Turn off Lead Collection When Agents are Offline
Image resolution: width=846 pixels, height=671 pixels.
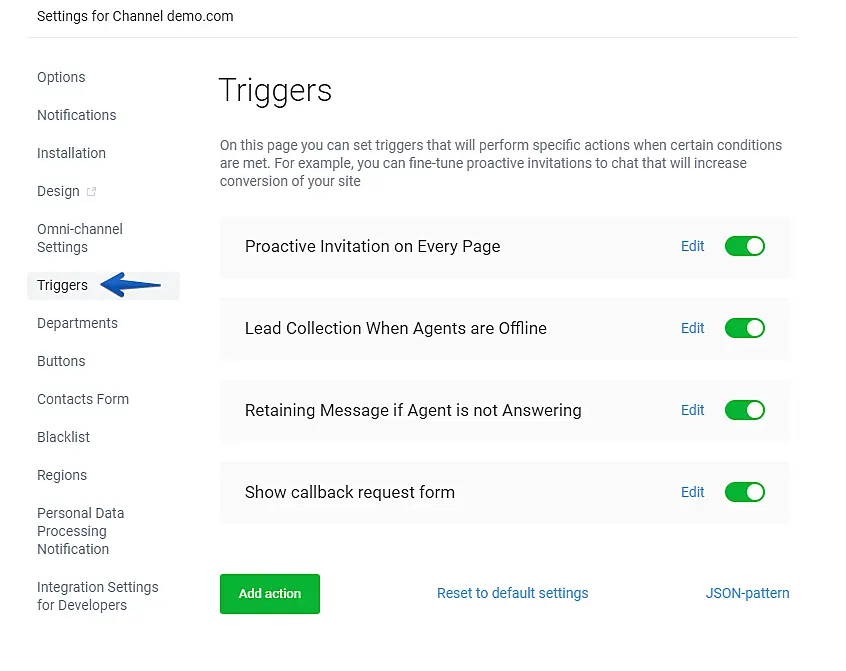[x=744, y=328]
